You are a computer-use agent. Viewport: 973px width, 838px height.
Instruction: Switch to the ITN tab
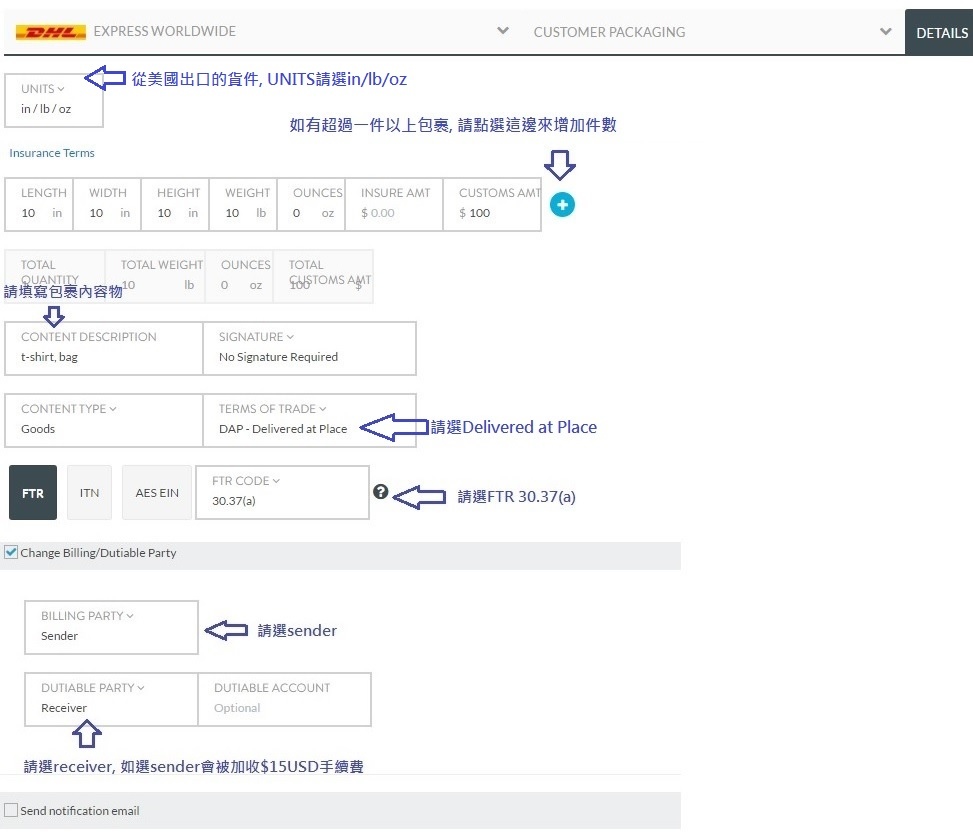coord(89,492)
